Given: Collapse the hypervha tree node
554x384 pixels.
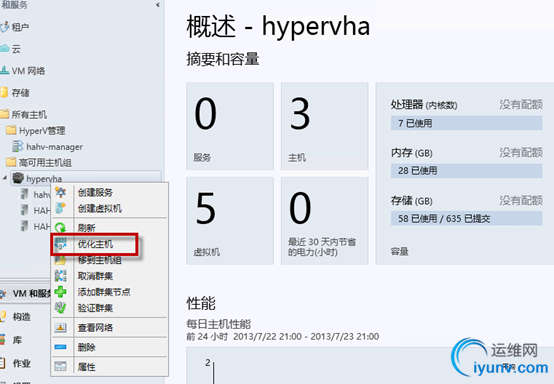Looking at the screenshot, I should [x=5, y=177].
